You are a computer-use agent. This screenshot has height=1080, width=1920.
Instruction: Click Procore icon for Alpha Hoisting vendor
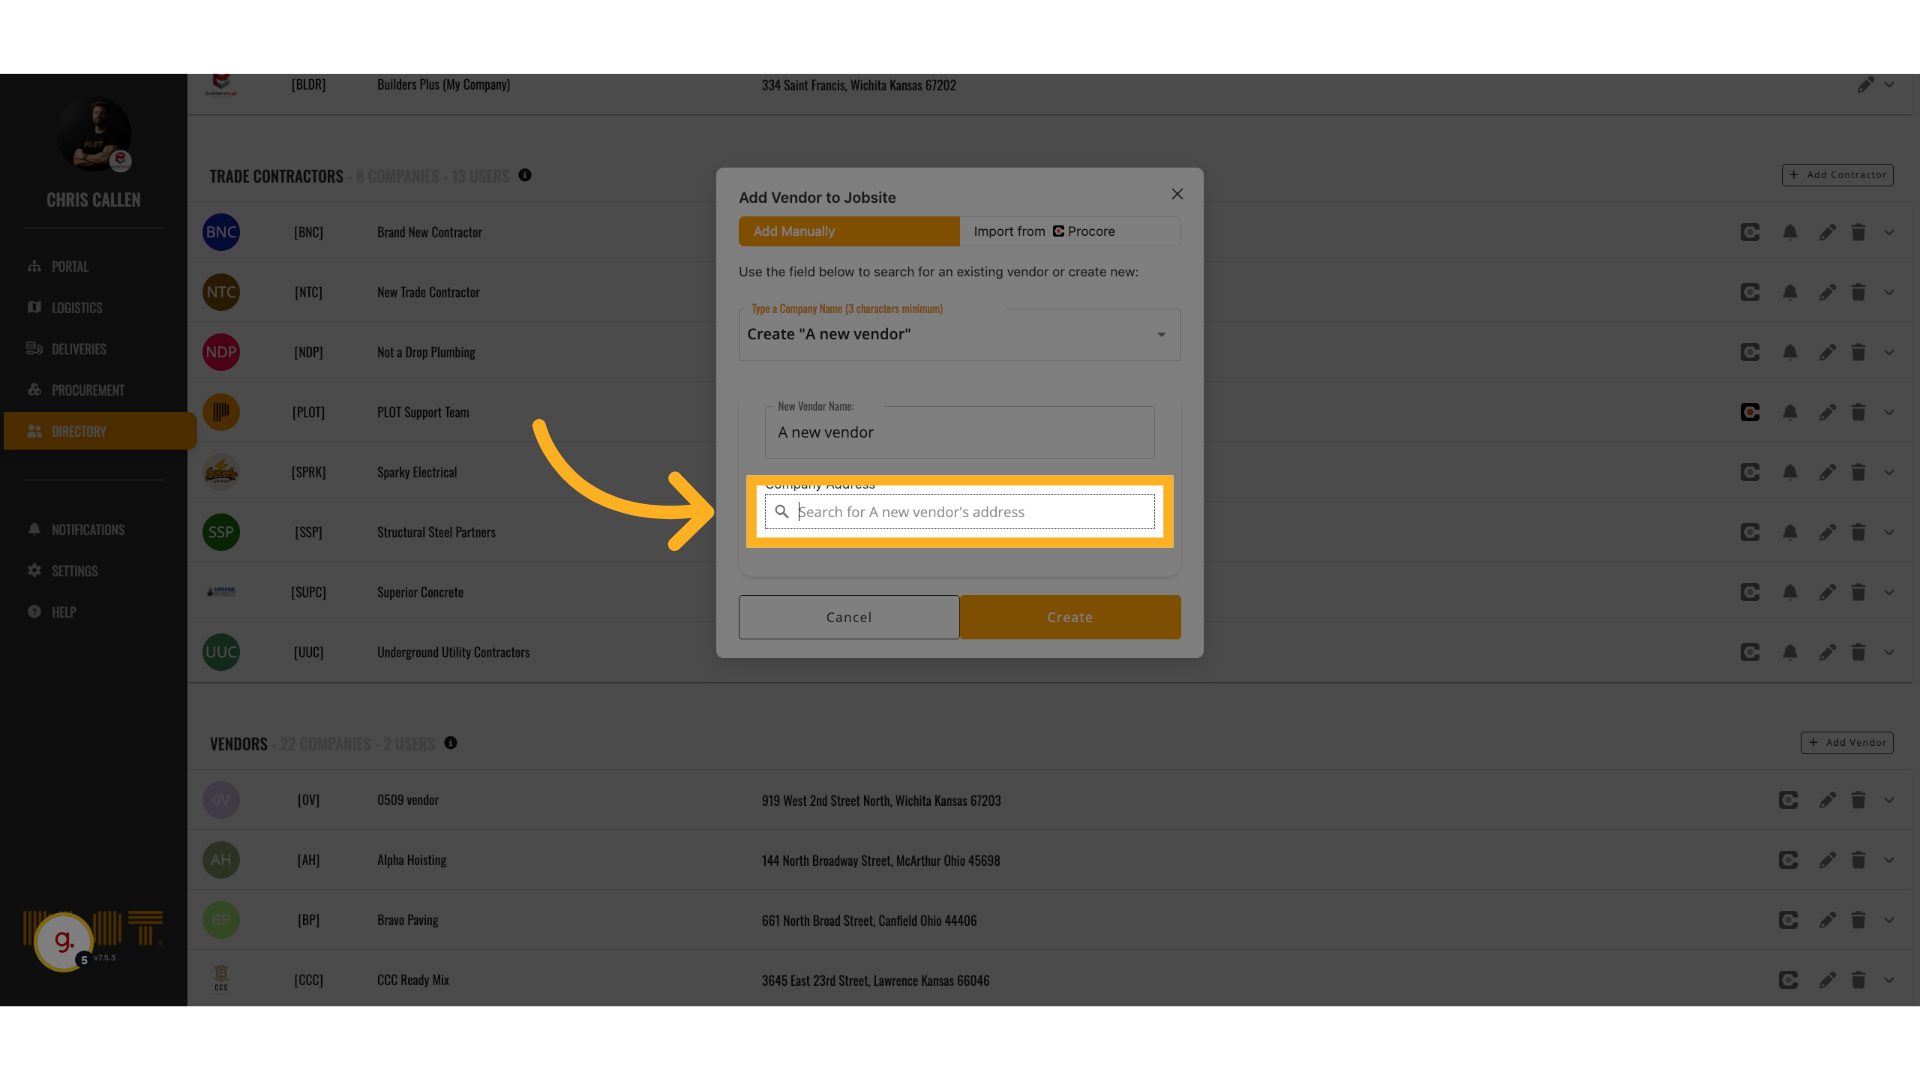pyautogui.click(x=1788, y=860)
